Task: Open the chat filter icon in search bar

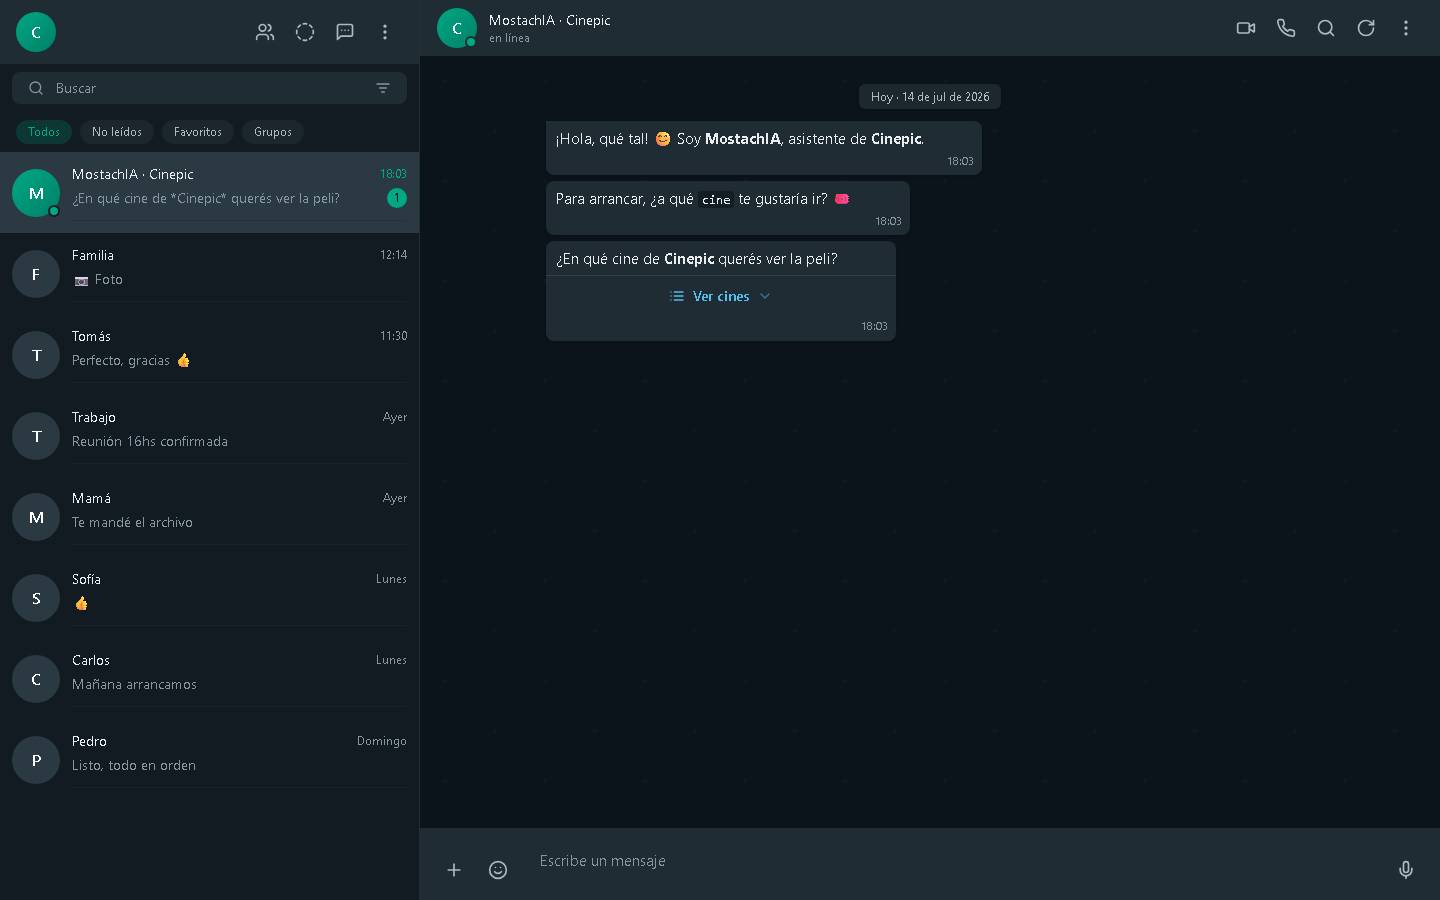Action: pyautogui.click(x=383, y=88)
